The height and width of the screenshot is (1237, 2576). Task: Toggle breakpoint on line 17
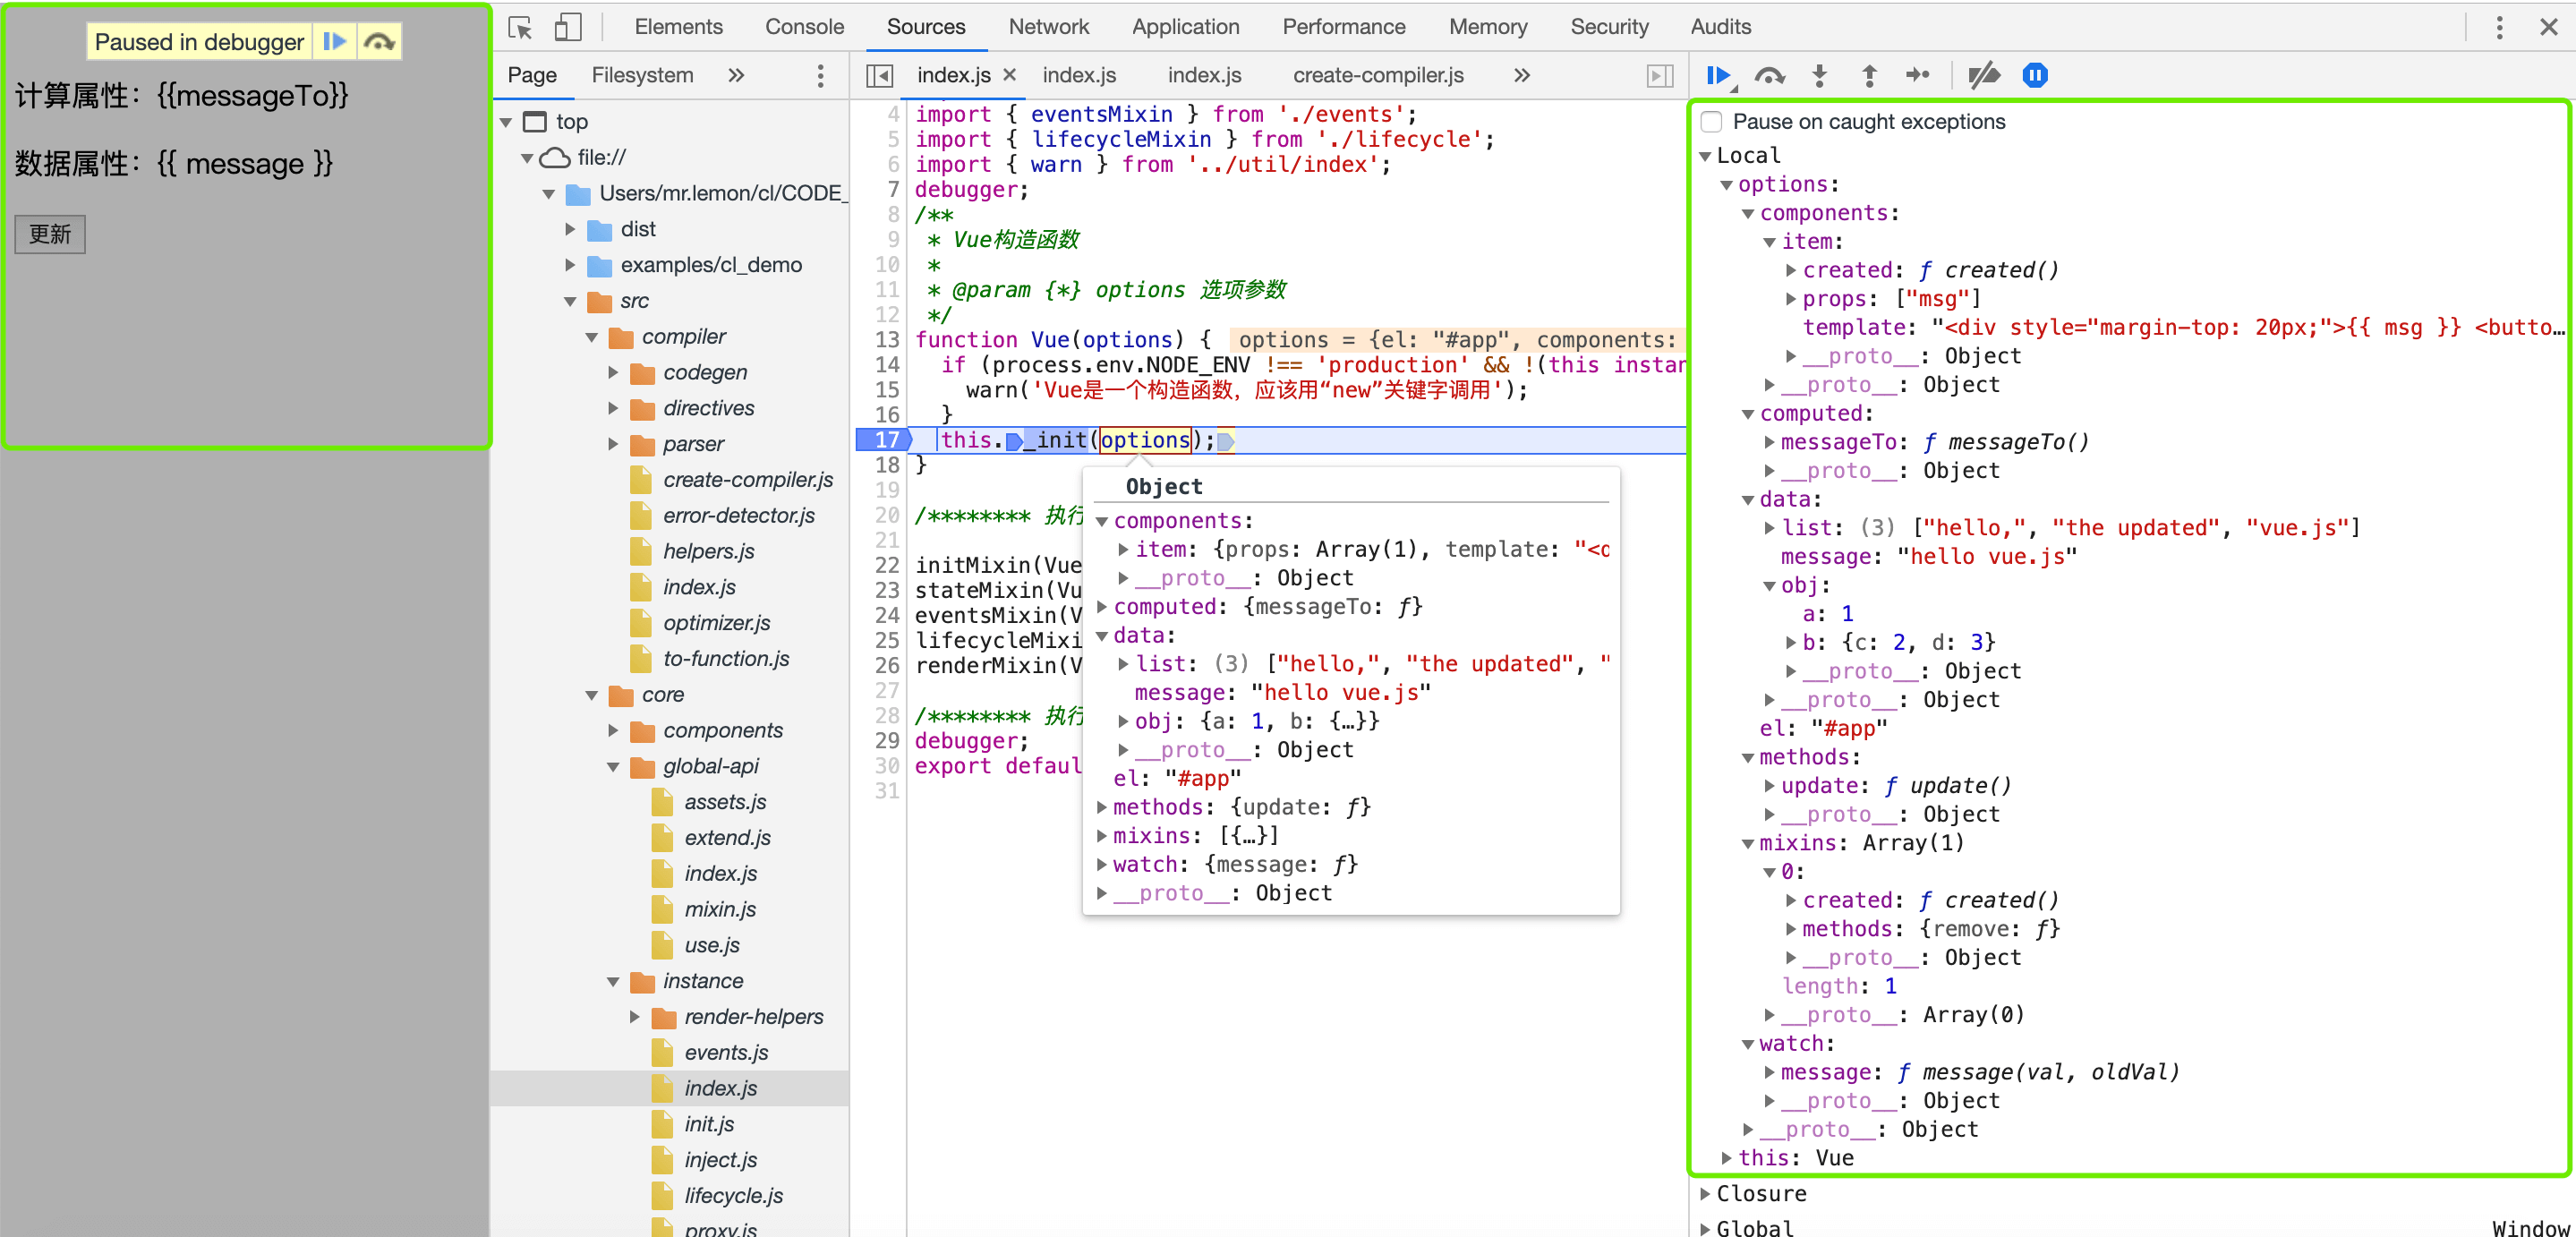[886, 440]
